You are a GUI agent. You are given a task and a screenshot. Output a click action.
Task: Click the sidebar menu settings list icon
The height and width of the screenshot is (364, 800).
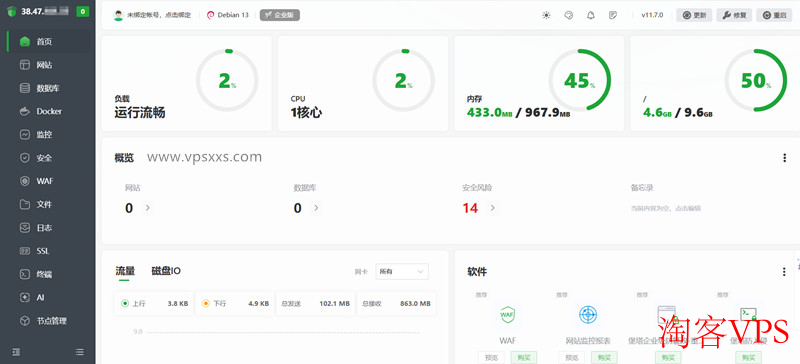pyautogui.click(x=79, y=352)
